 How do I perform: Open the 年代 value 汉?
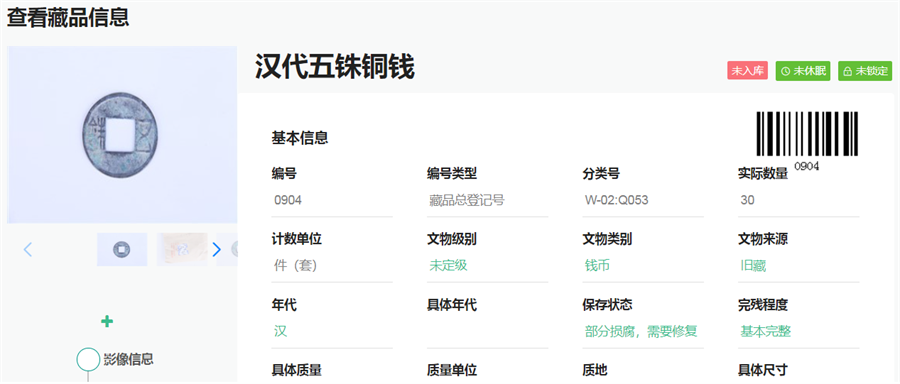click(280, 331)
